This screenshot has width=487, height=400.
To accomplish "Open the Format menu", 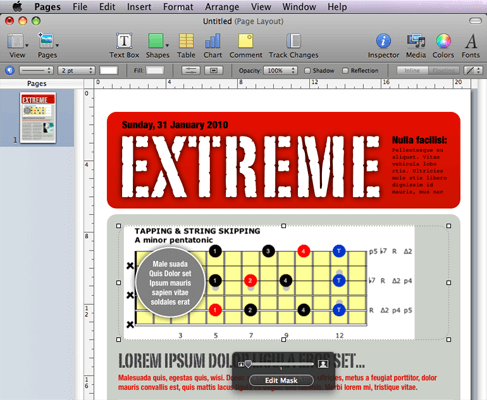I will (x=178, y=7).
